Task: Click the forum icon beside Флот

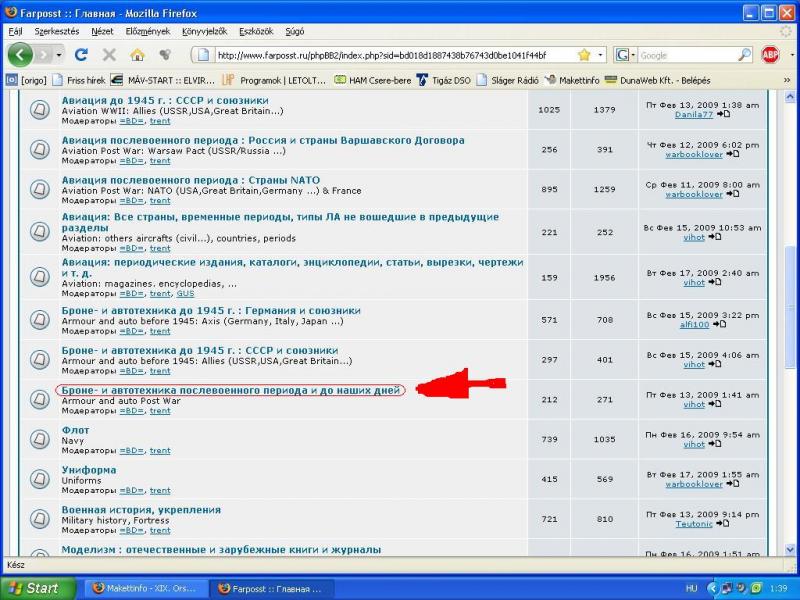Action: [x=39, y=439]
